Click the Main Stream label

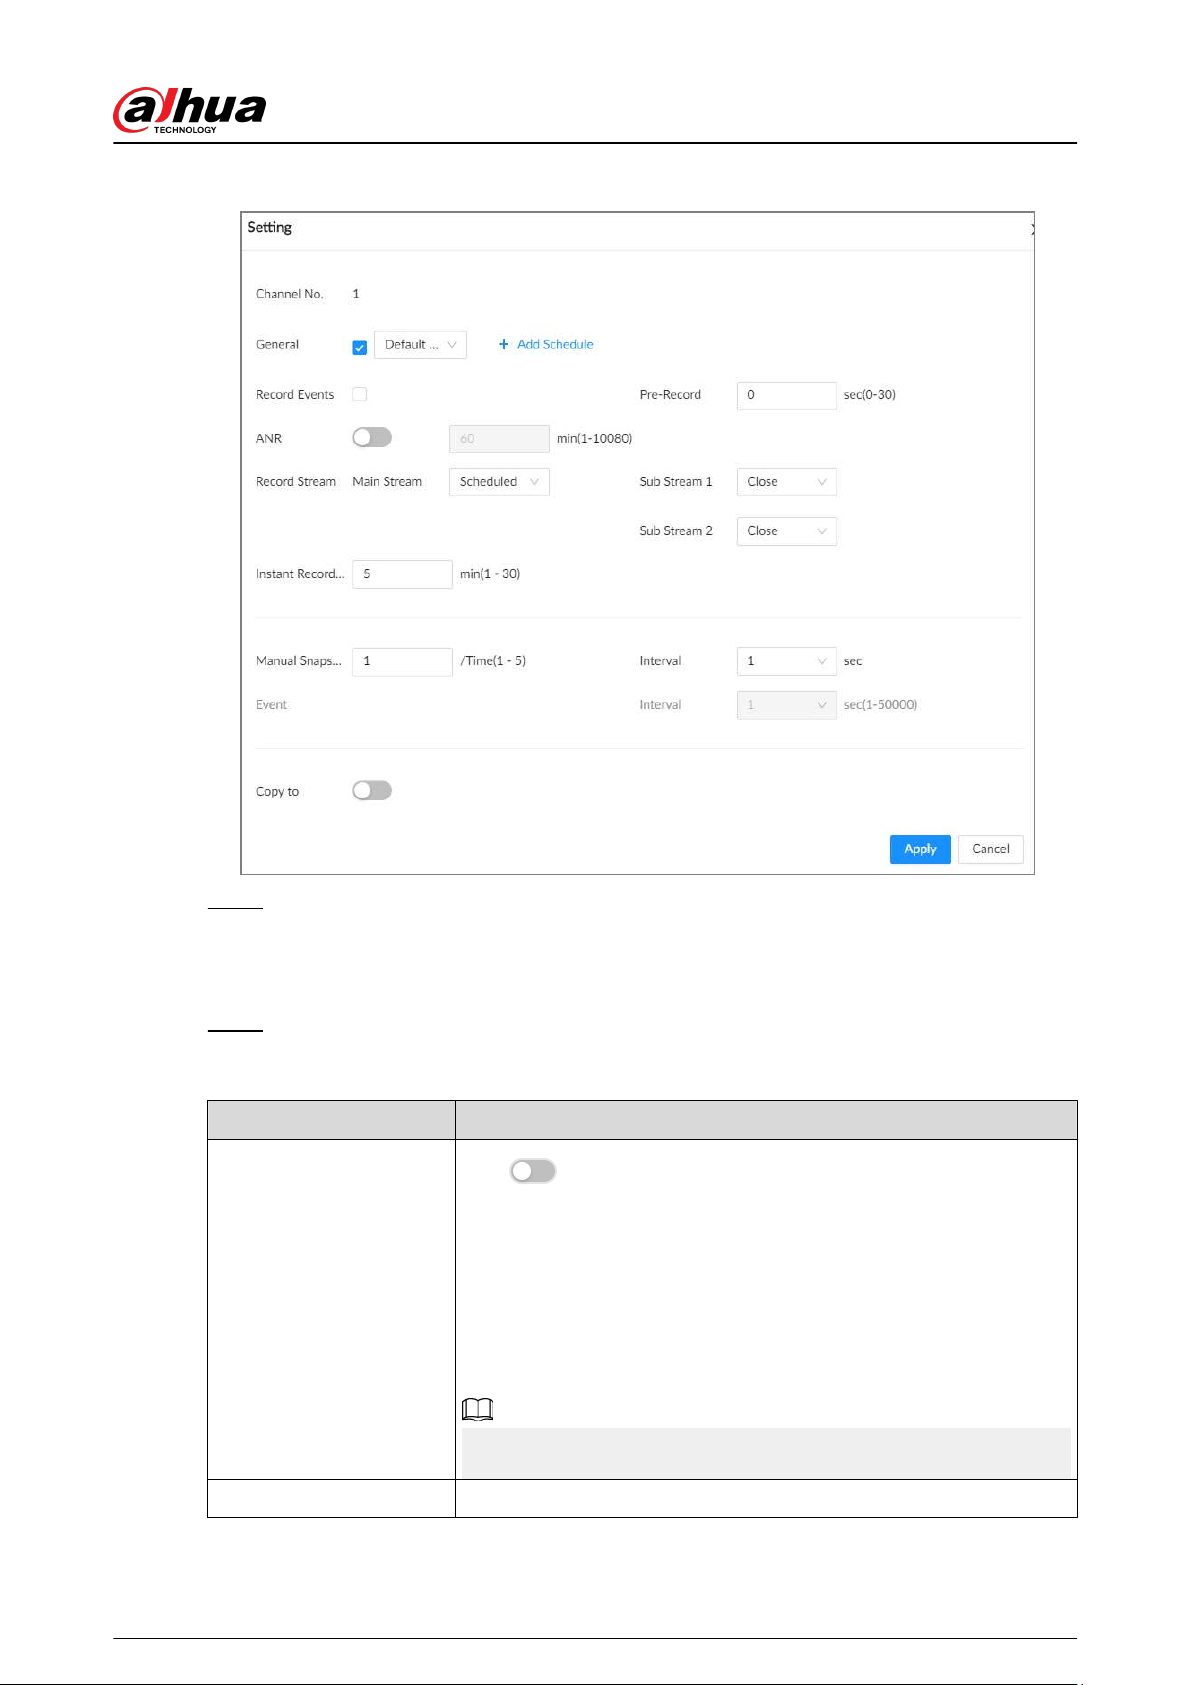pos(387,481)
